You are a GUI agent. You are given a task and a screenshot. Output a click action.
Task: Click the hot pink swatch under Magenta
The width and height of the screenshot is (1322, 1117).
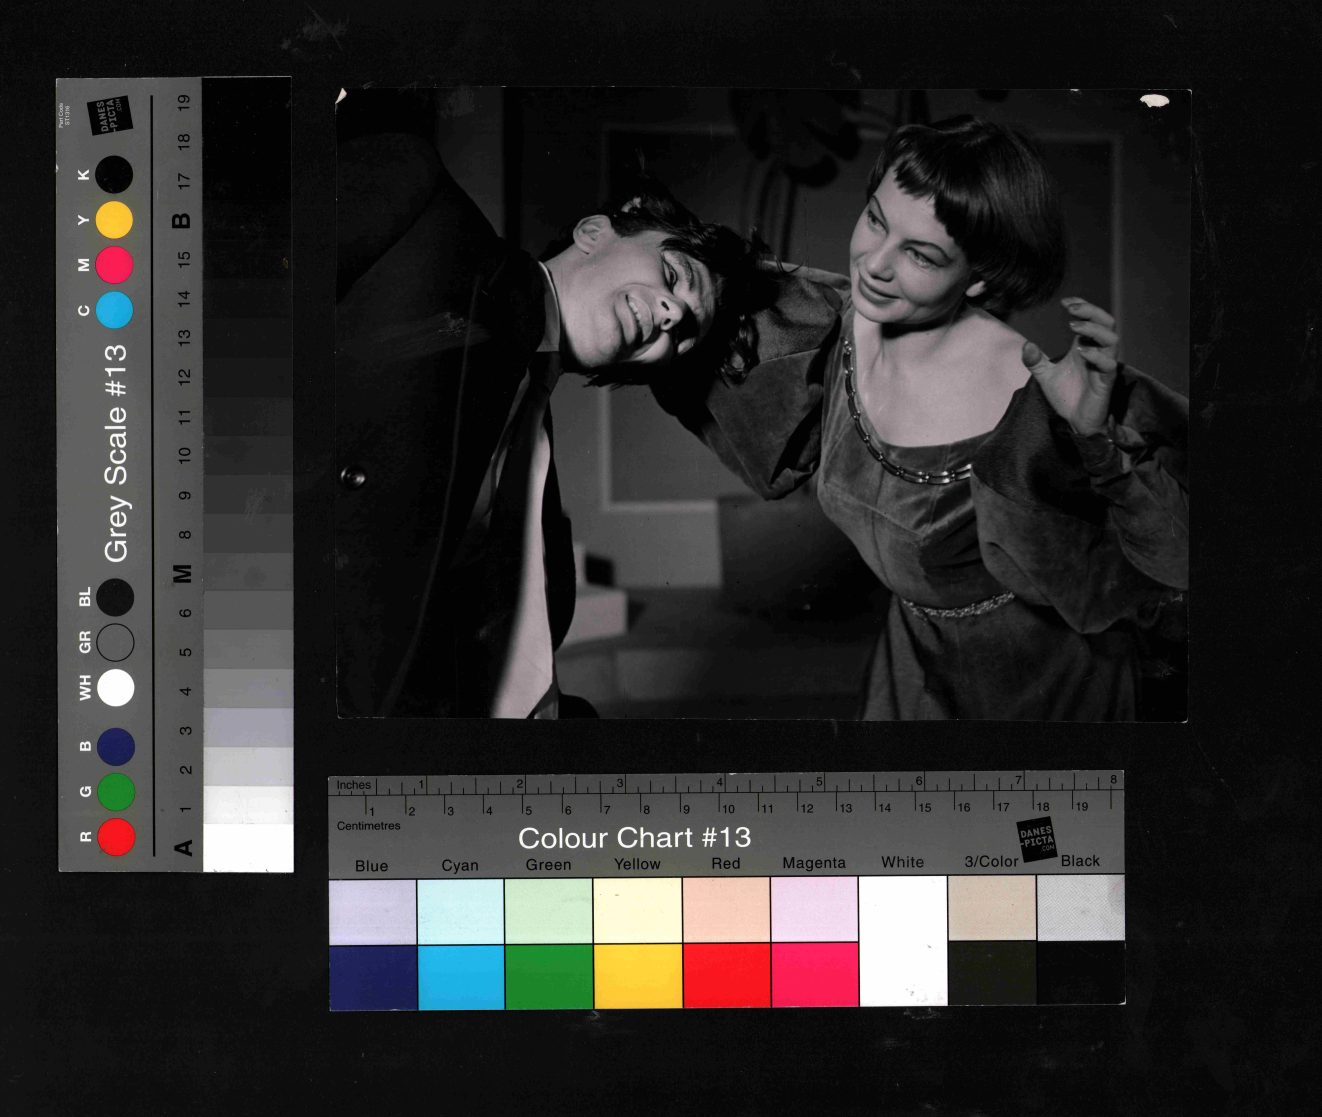(814, 976)
